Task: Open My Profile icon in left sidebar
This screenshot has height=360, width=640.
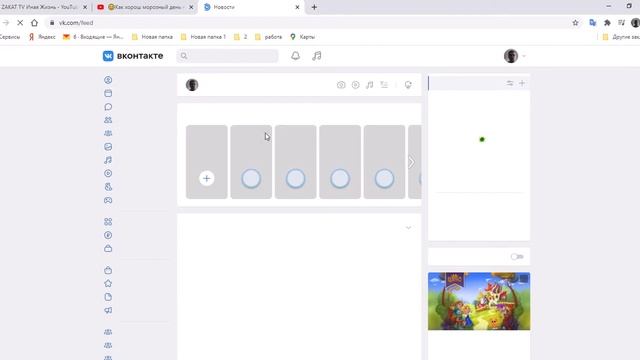Action: (x=108, y=80)
